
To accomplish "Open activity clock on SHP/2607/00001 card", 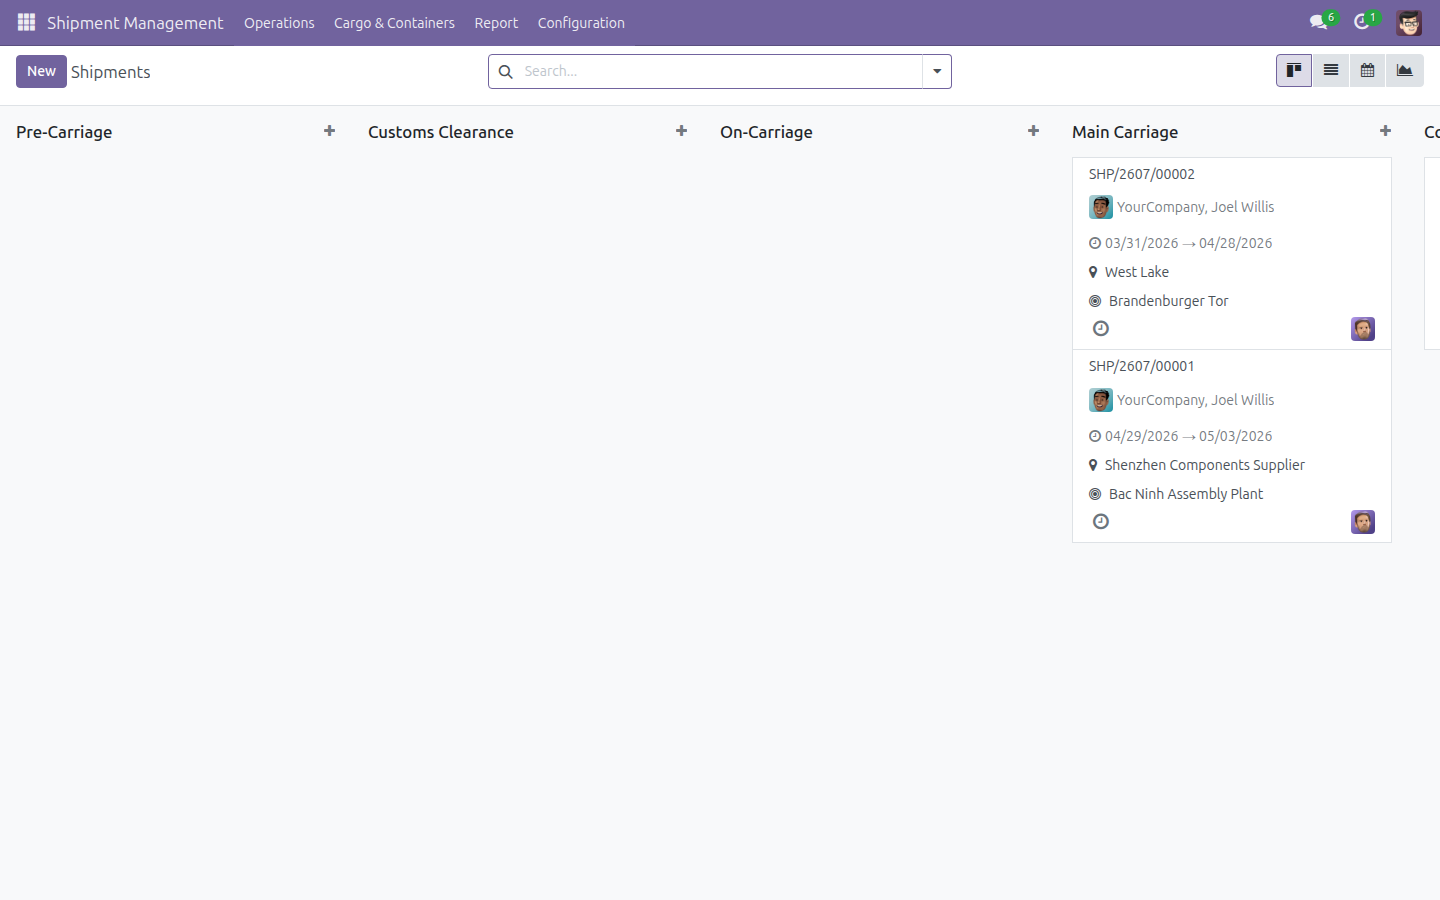I will (x=1101, y=521).
